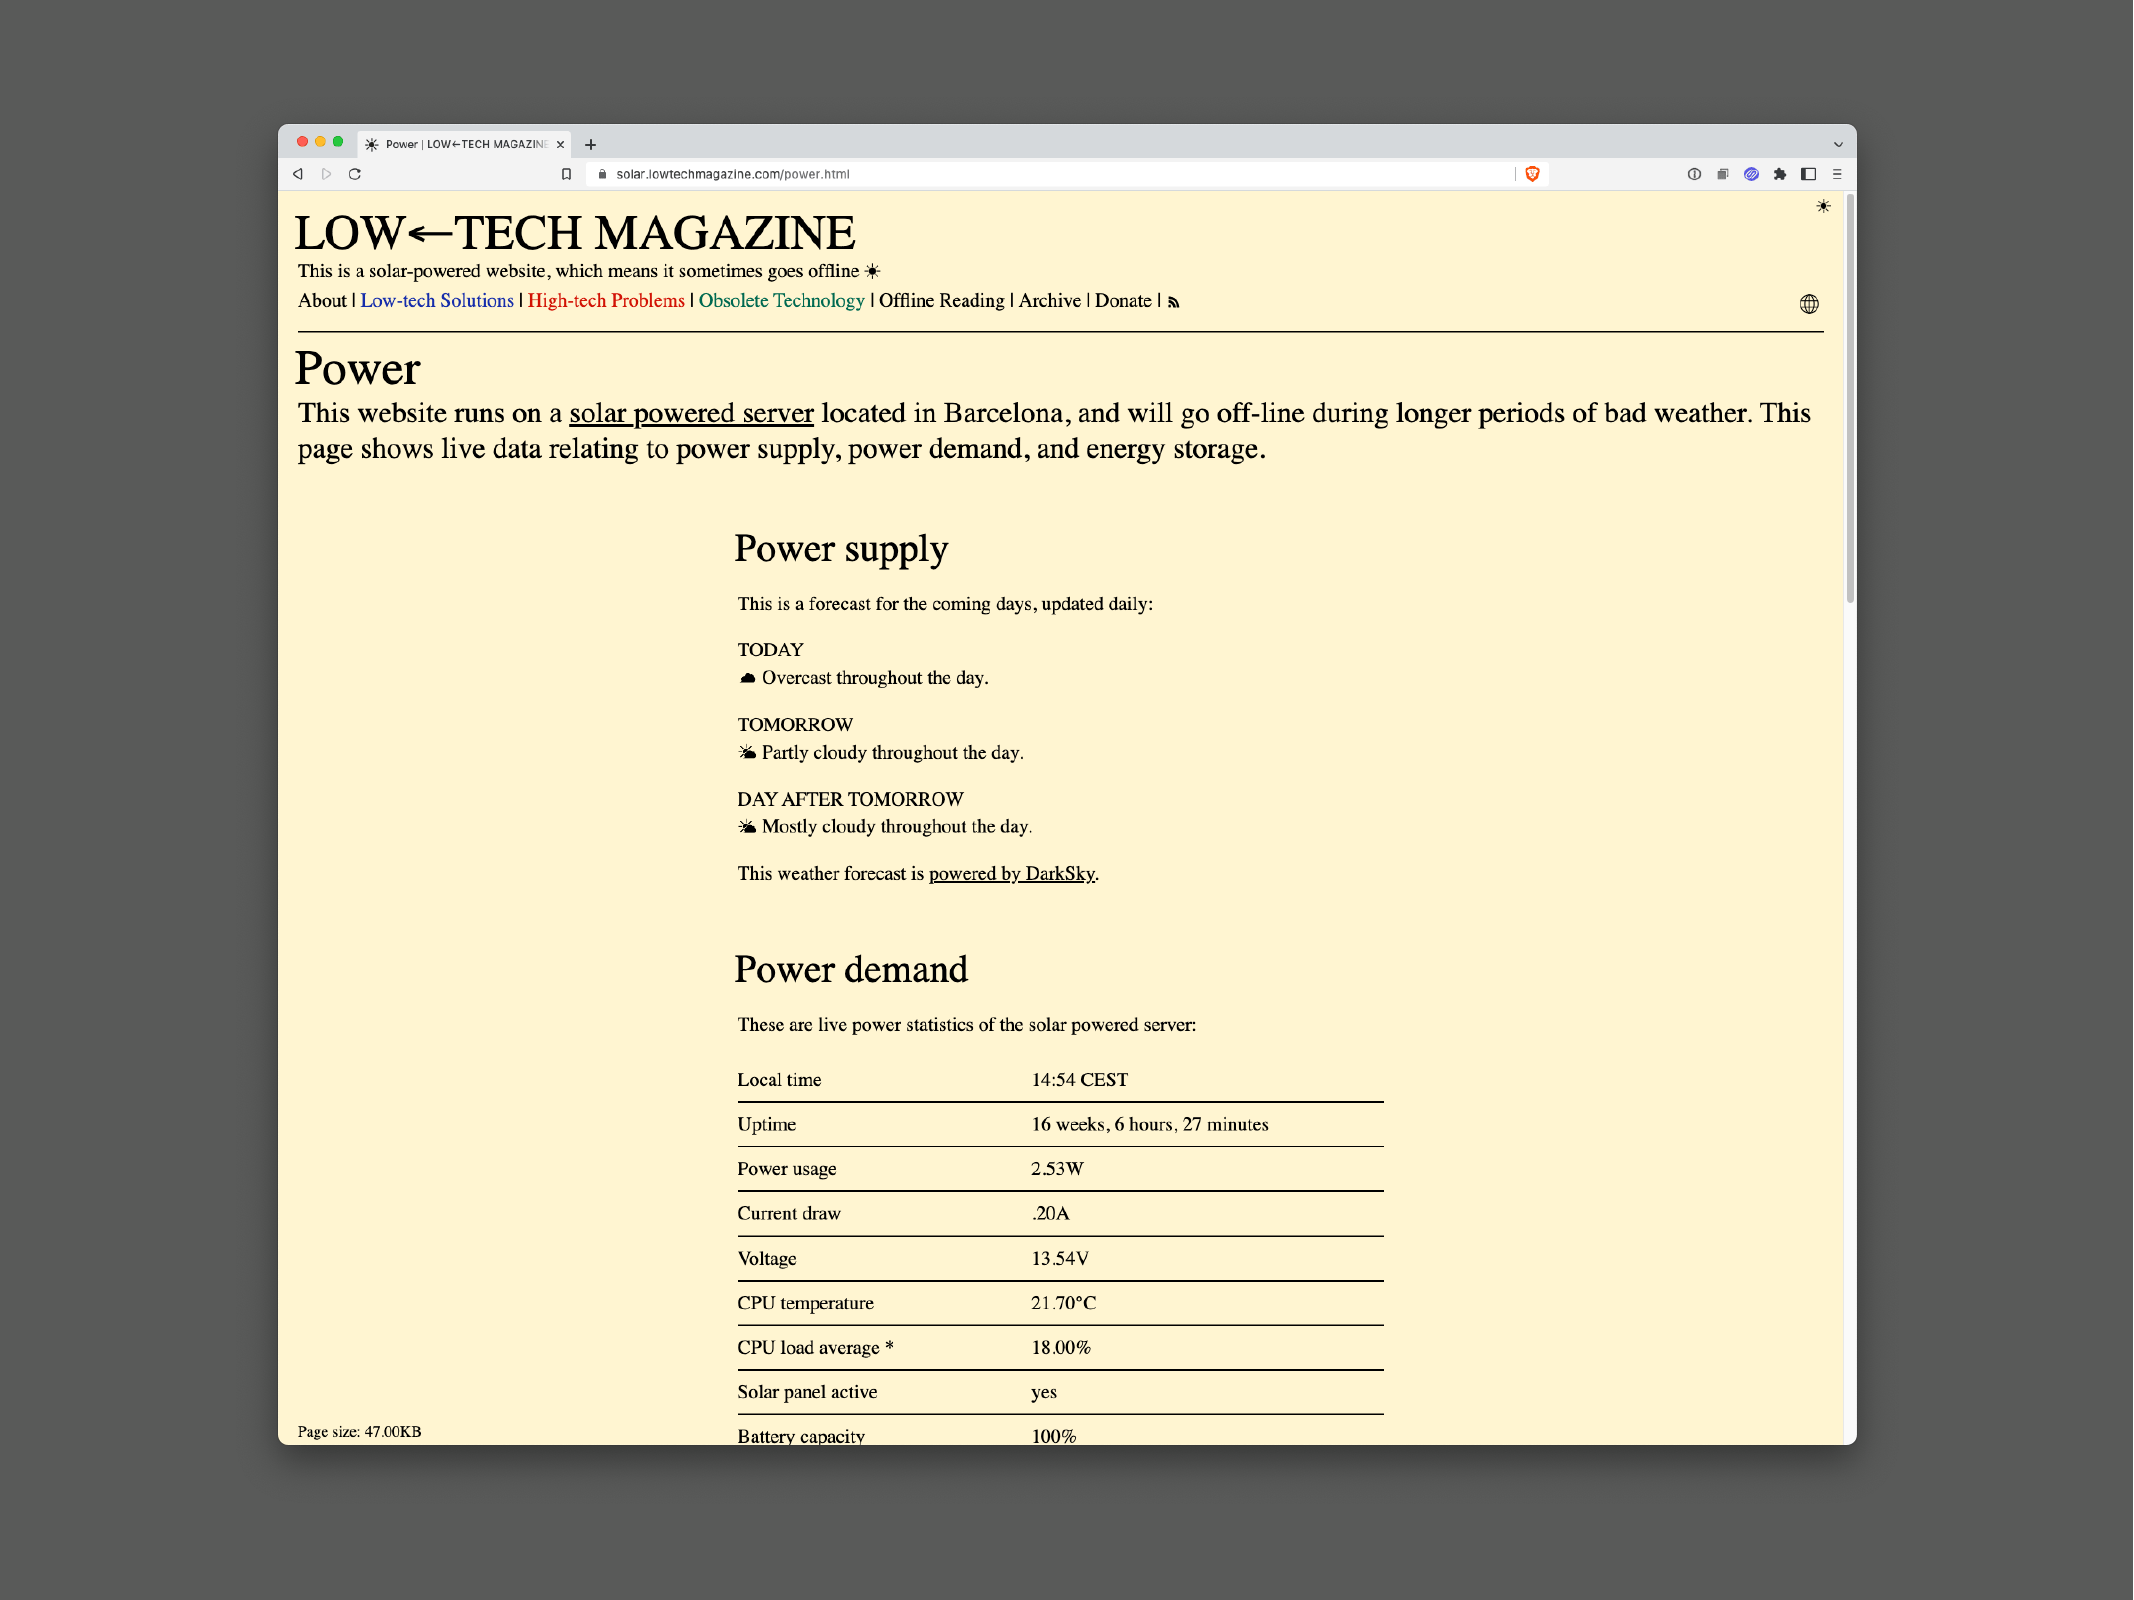The height and width of the screenshot is (1600, 2134).
Task: Click the 1Password extension icon
Action: (1694, 174)
